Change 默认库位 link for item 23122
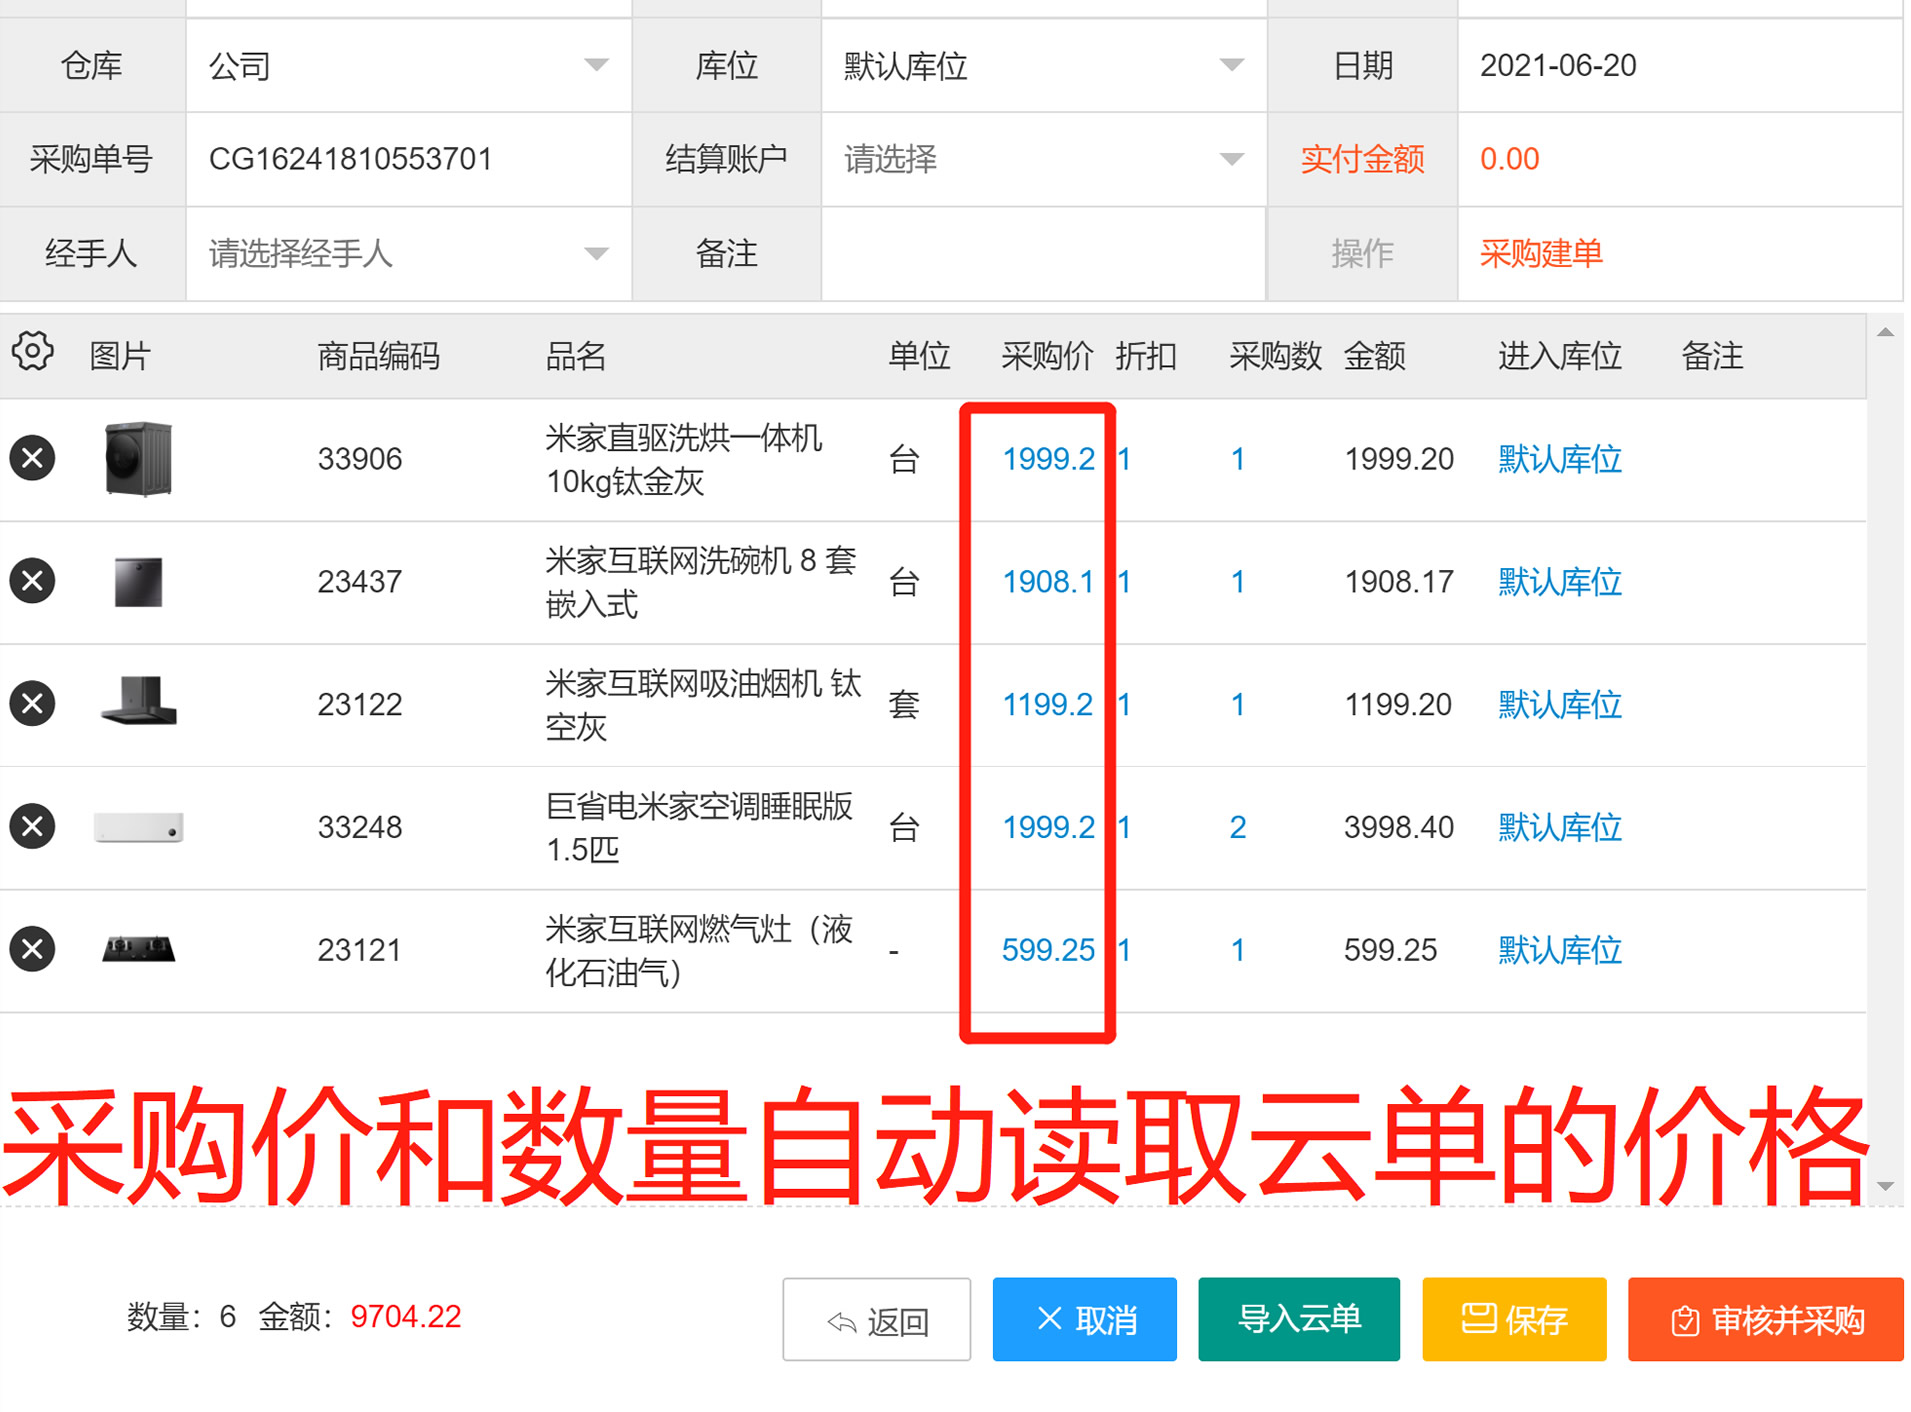Viewport: 1911px width, 1412px height. (x=1560, y=704)
